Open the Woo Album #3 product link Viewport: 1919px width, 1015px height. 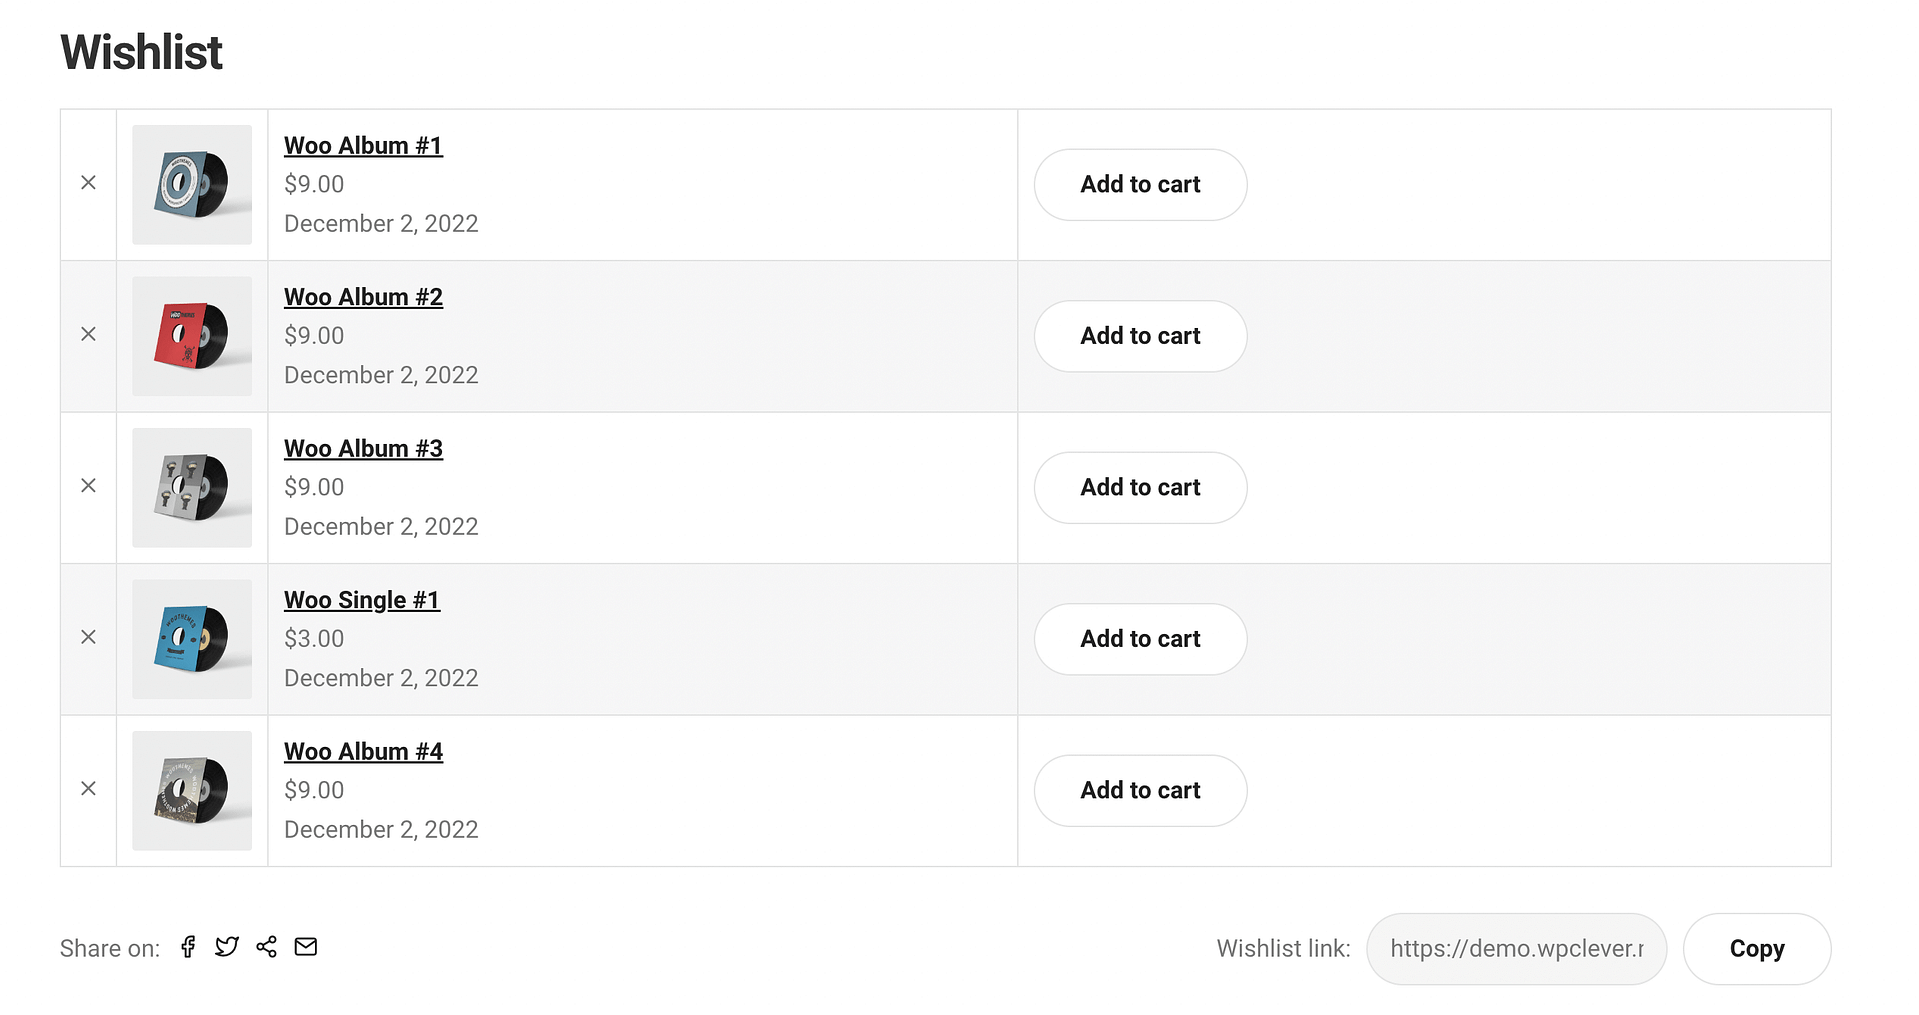pyautogui.click(x=363, y=449)
